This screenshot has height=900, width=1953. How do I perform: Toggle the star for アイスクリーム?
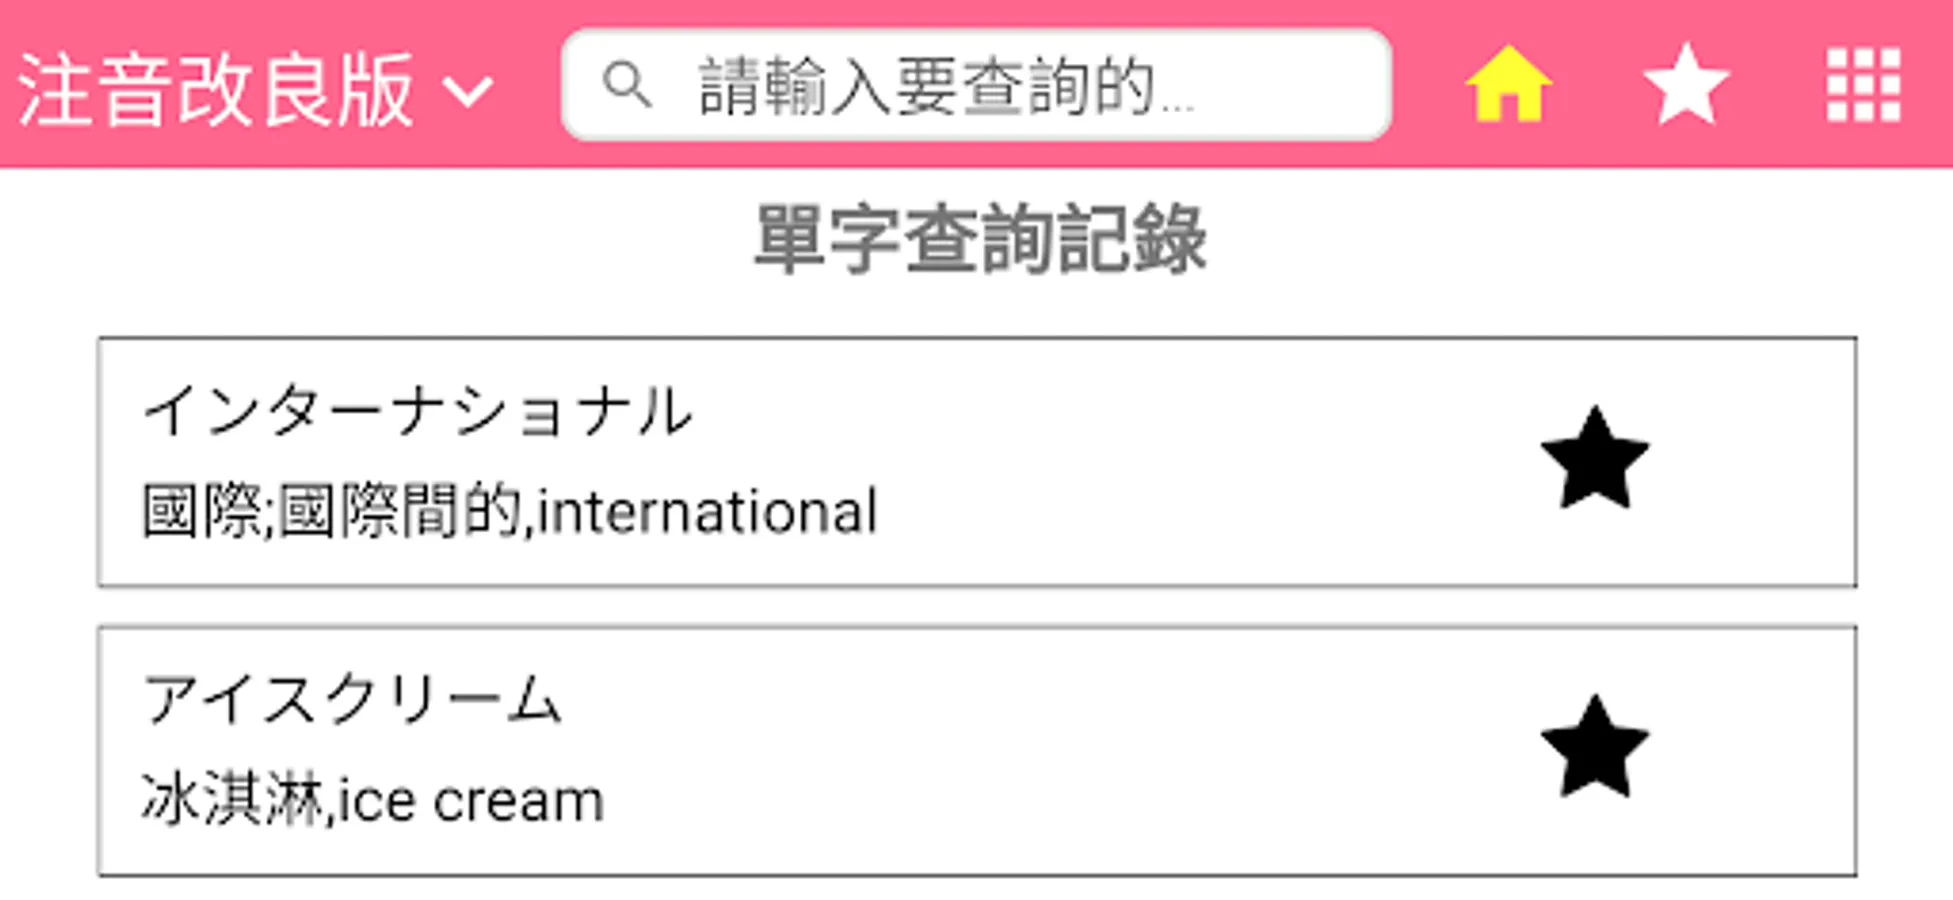click(1594, 749)
